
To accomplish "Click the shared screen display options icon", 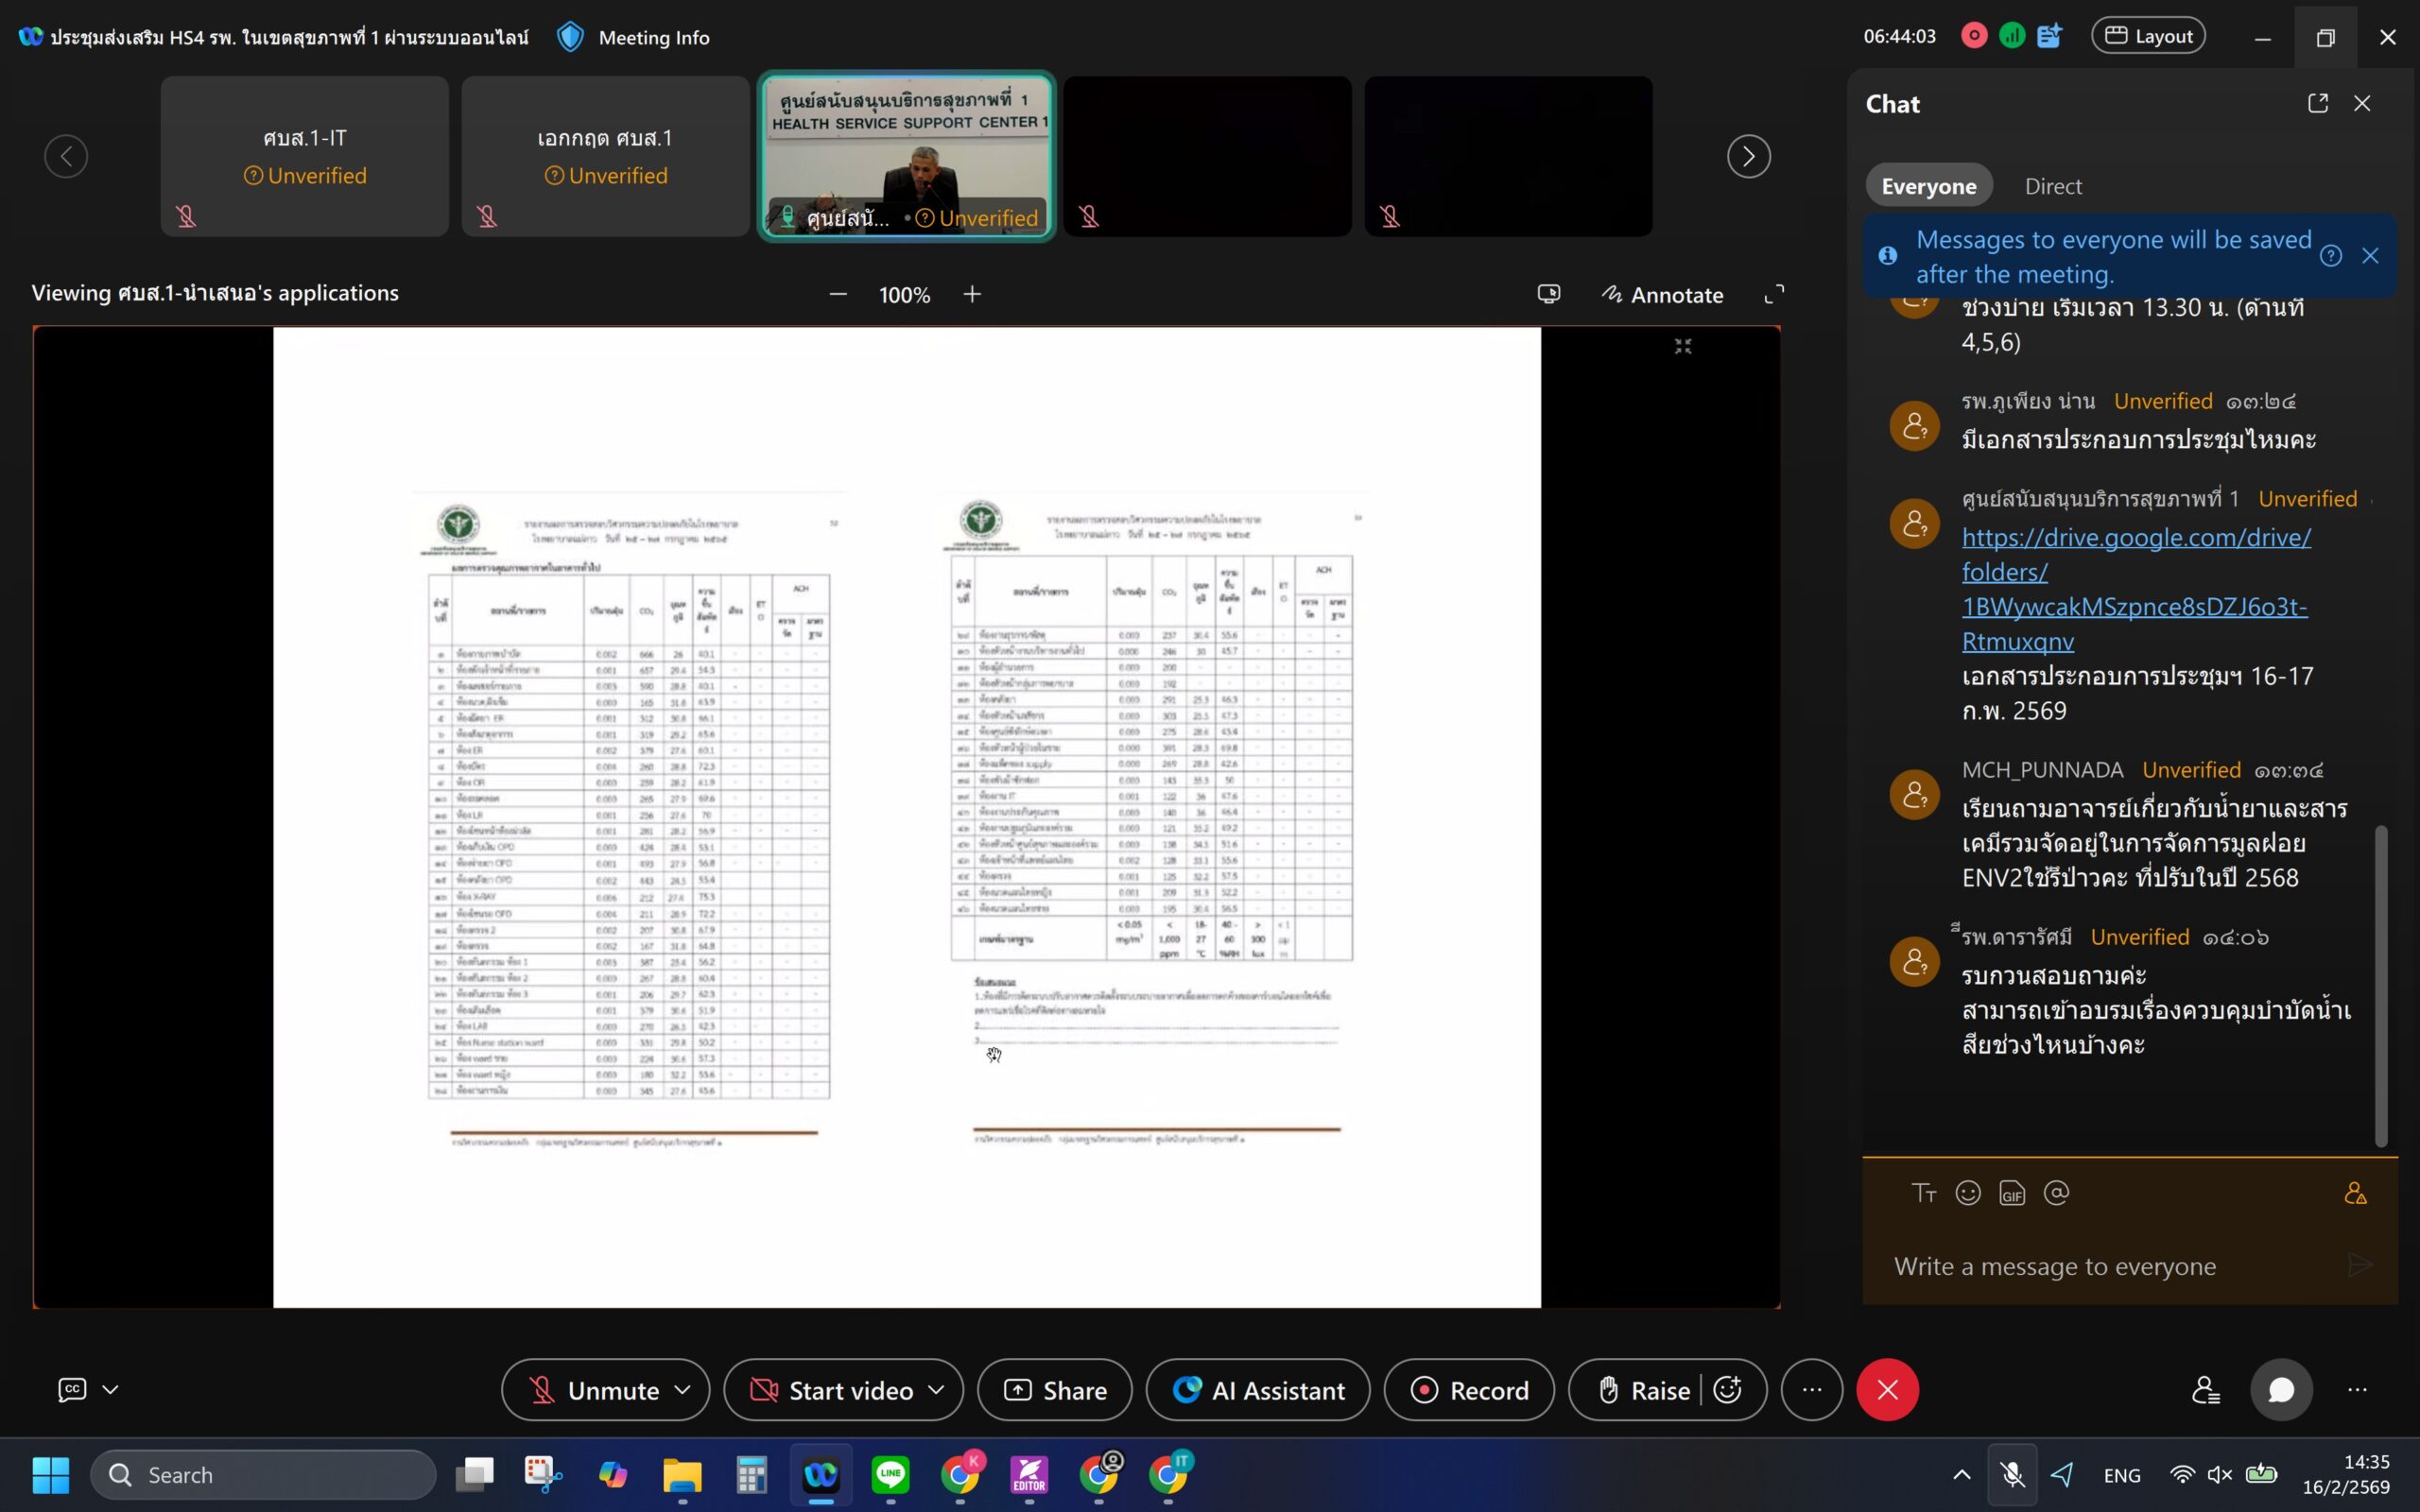I will (x=1548, y=294).
